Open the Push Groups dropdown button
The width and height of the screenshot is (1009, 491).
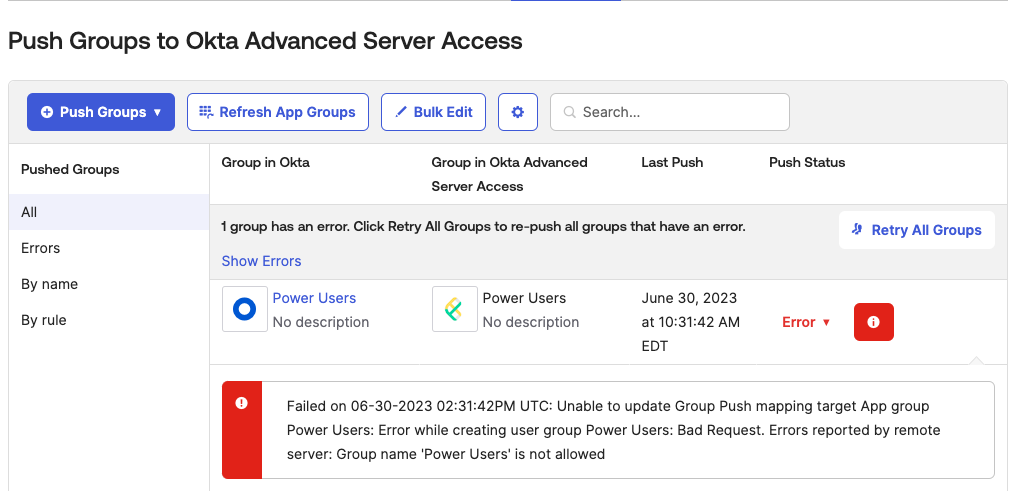coord(101,112)
